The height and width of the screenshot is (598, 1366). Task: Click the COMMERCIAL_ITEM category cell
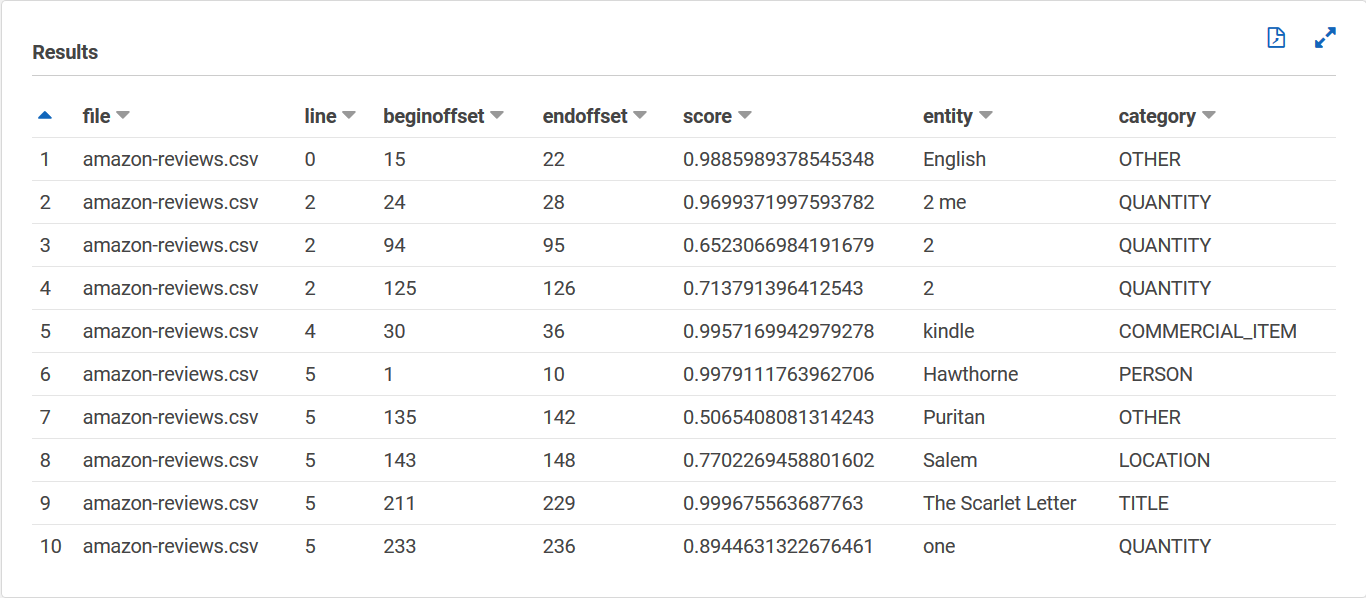pyautogui.click(x=1207, y=331)
